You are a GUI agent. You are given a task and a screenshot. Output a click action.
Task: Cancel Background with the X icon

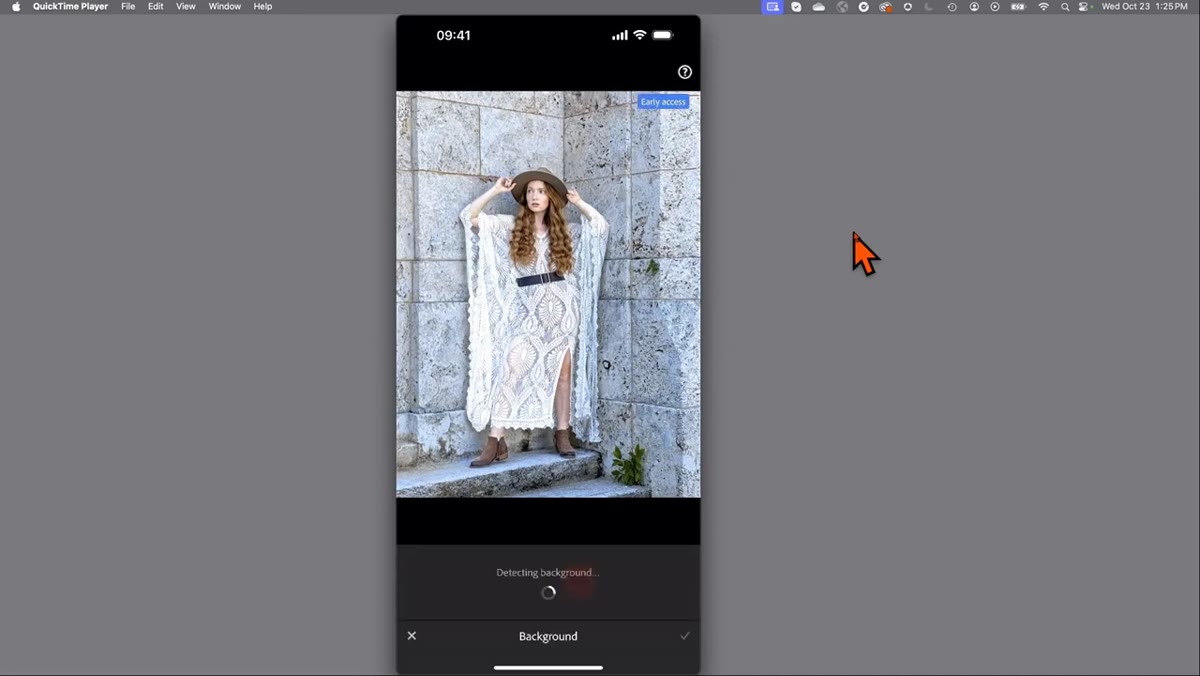[x=411, y=636]
